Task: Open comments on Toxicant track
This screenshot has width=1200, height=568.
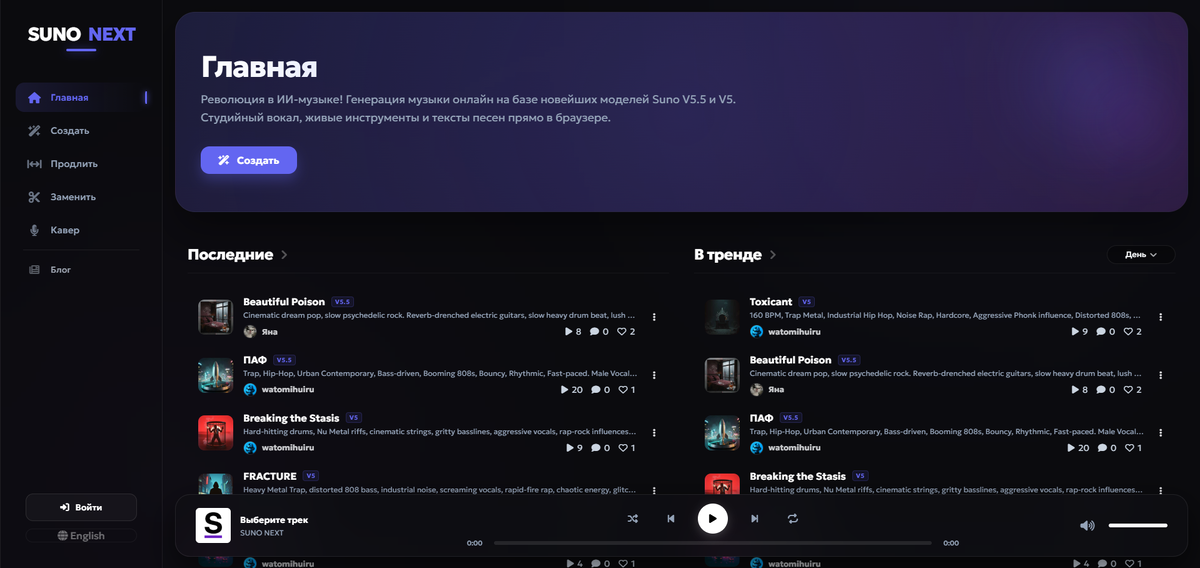Action: click(1101, 332)
